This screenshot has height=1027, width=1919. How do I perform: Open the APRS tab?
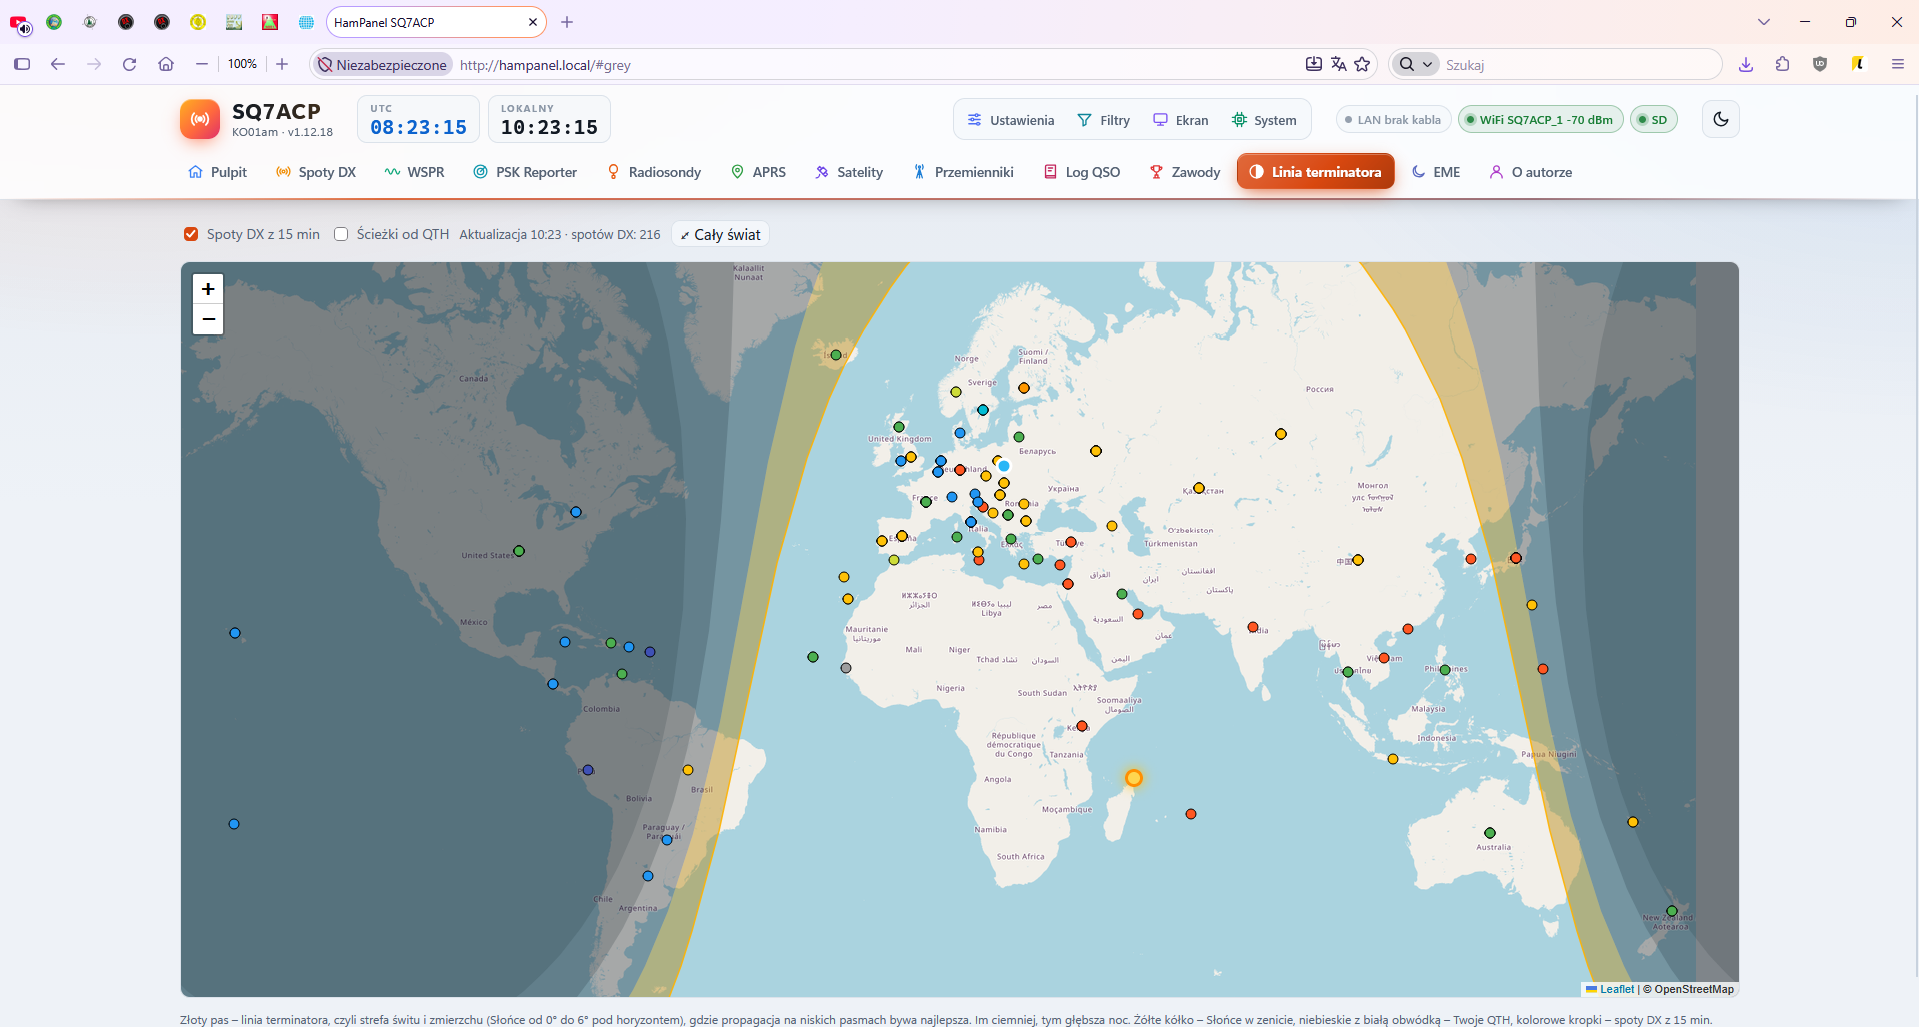click(758, 172)
